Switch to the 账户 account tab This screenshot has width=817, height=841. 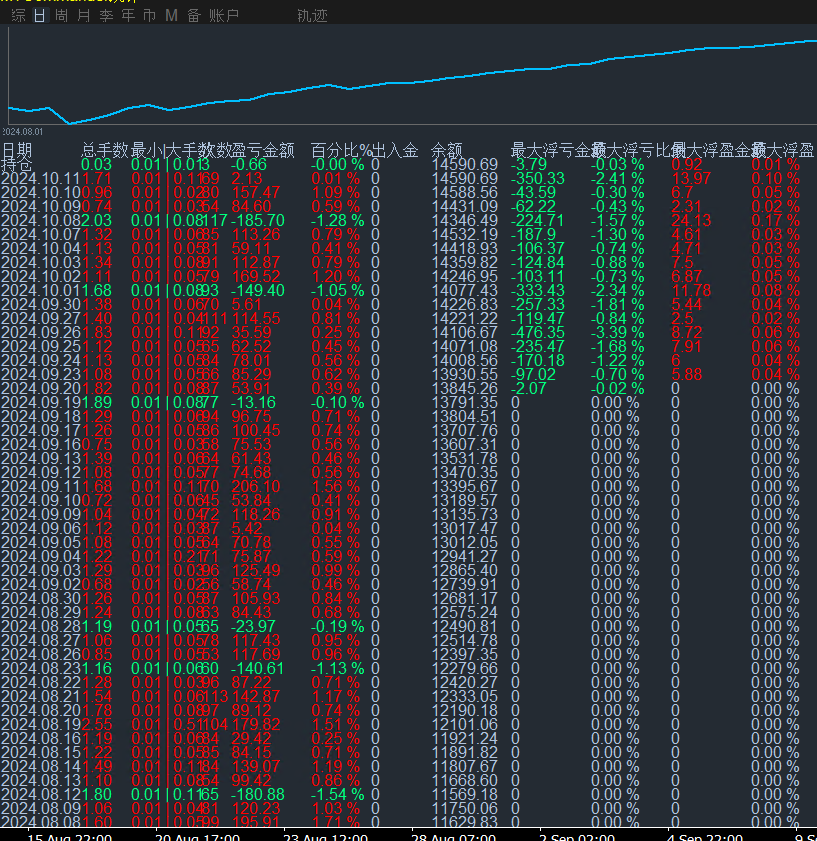(x=224, y=16)
